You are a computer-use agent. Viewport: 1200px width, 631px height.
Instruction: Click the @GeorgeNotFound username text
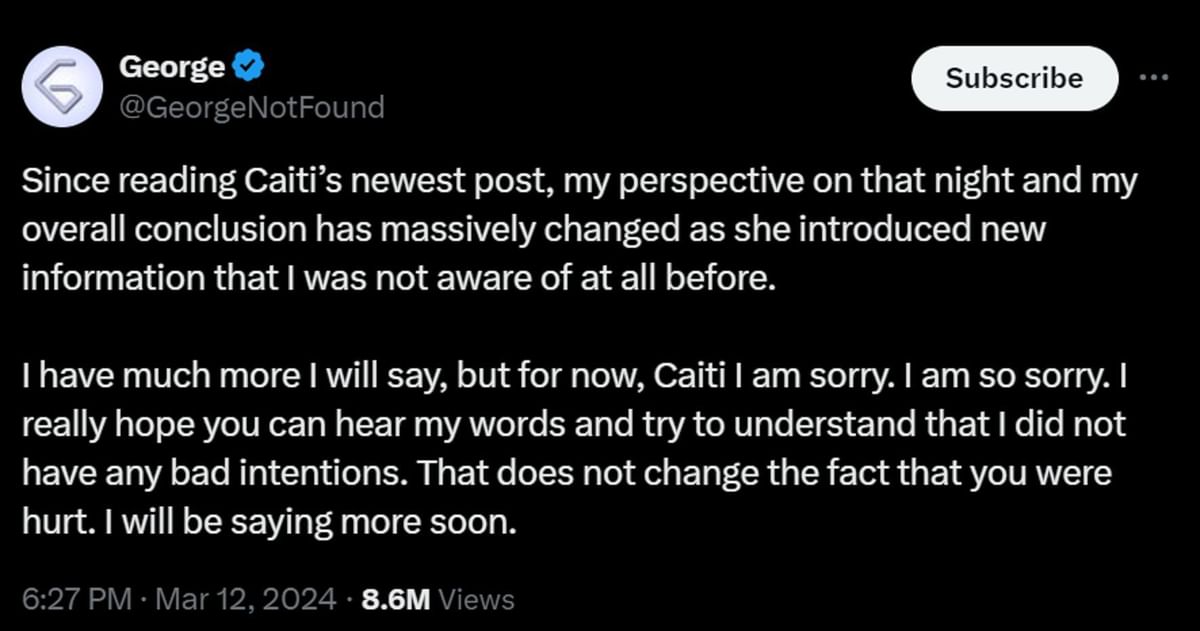click(252, 107)
